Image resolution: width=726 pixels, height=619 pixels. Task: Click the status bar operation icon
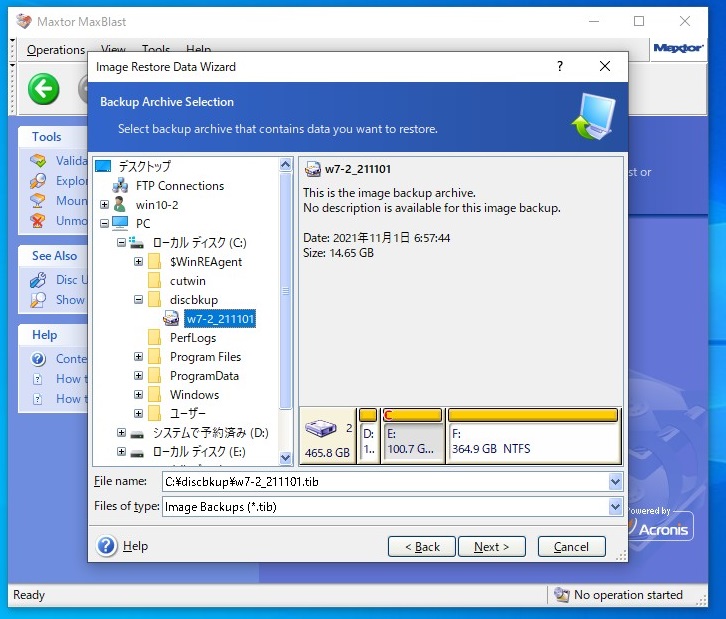click(x=561, y=594)
